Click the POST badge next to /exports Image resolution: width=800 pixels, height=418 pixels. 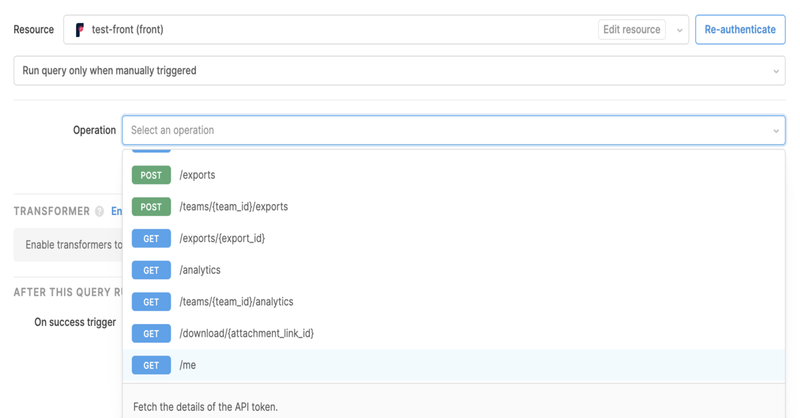point(151,175)
